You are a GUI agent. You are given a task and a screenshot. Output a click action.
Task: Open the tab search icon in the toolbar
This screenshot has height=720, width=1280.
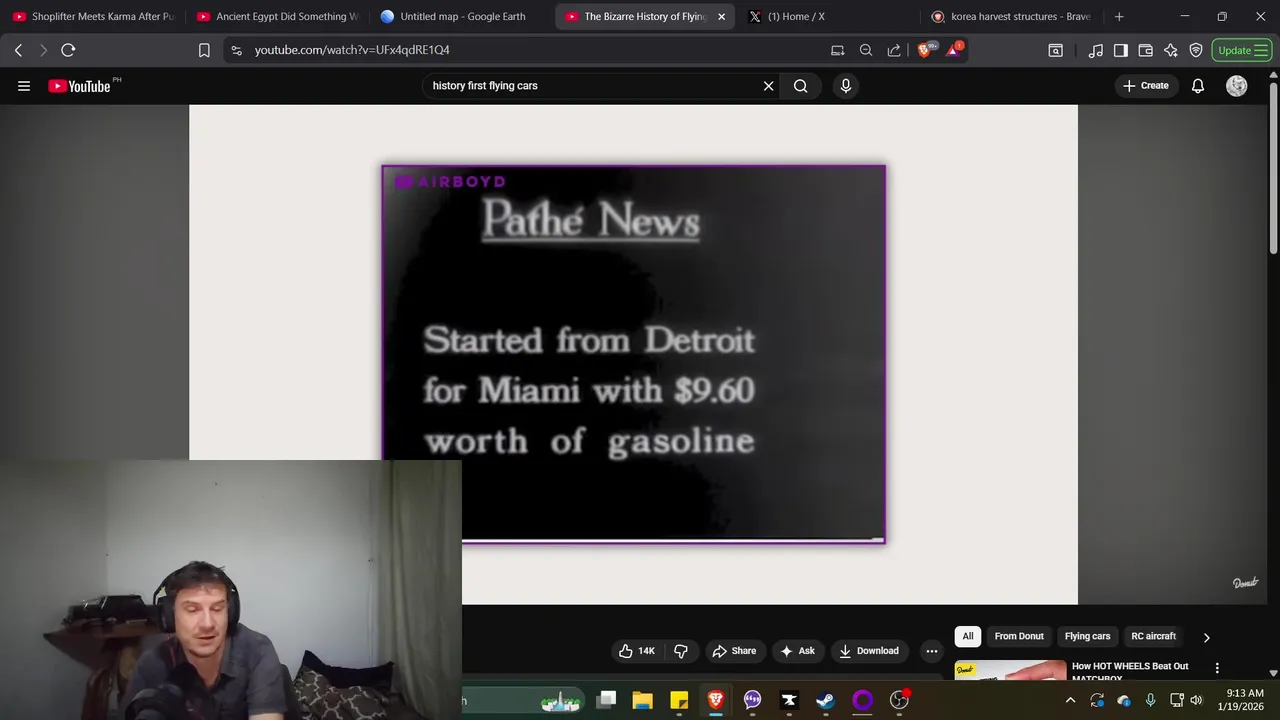pos(1055,50)
